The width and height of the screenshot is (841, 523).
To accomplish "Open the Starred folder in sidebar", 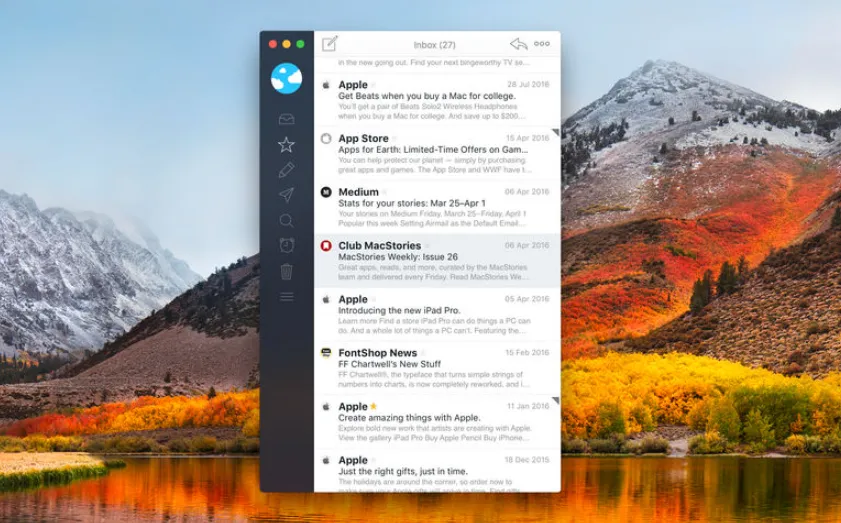I will (x=286, y=144).
